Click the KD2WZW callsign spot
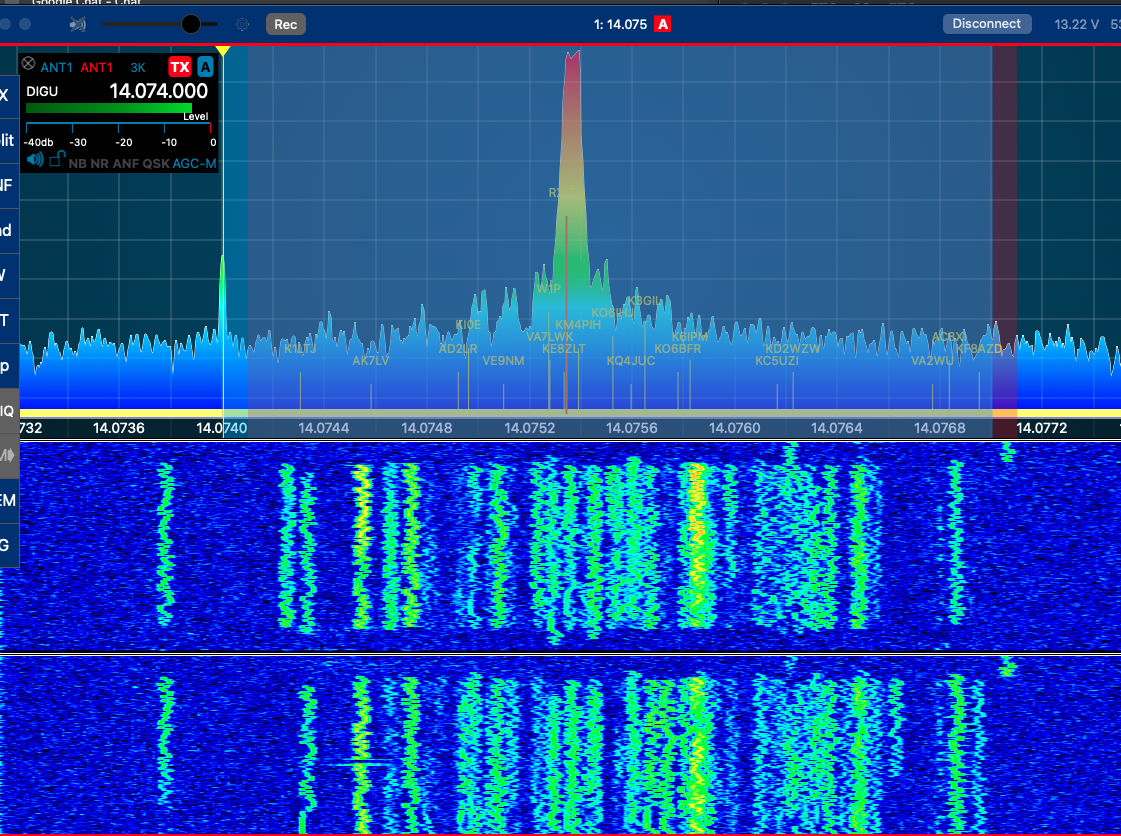 [792, 349]
